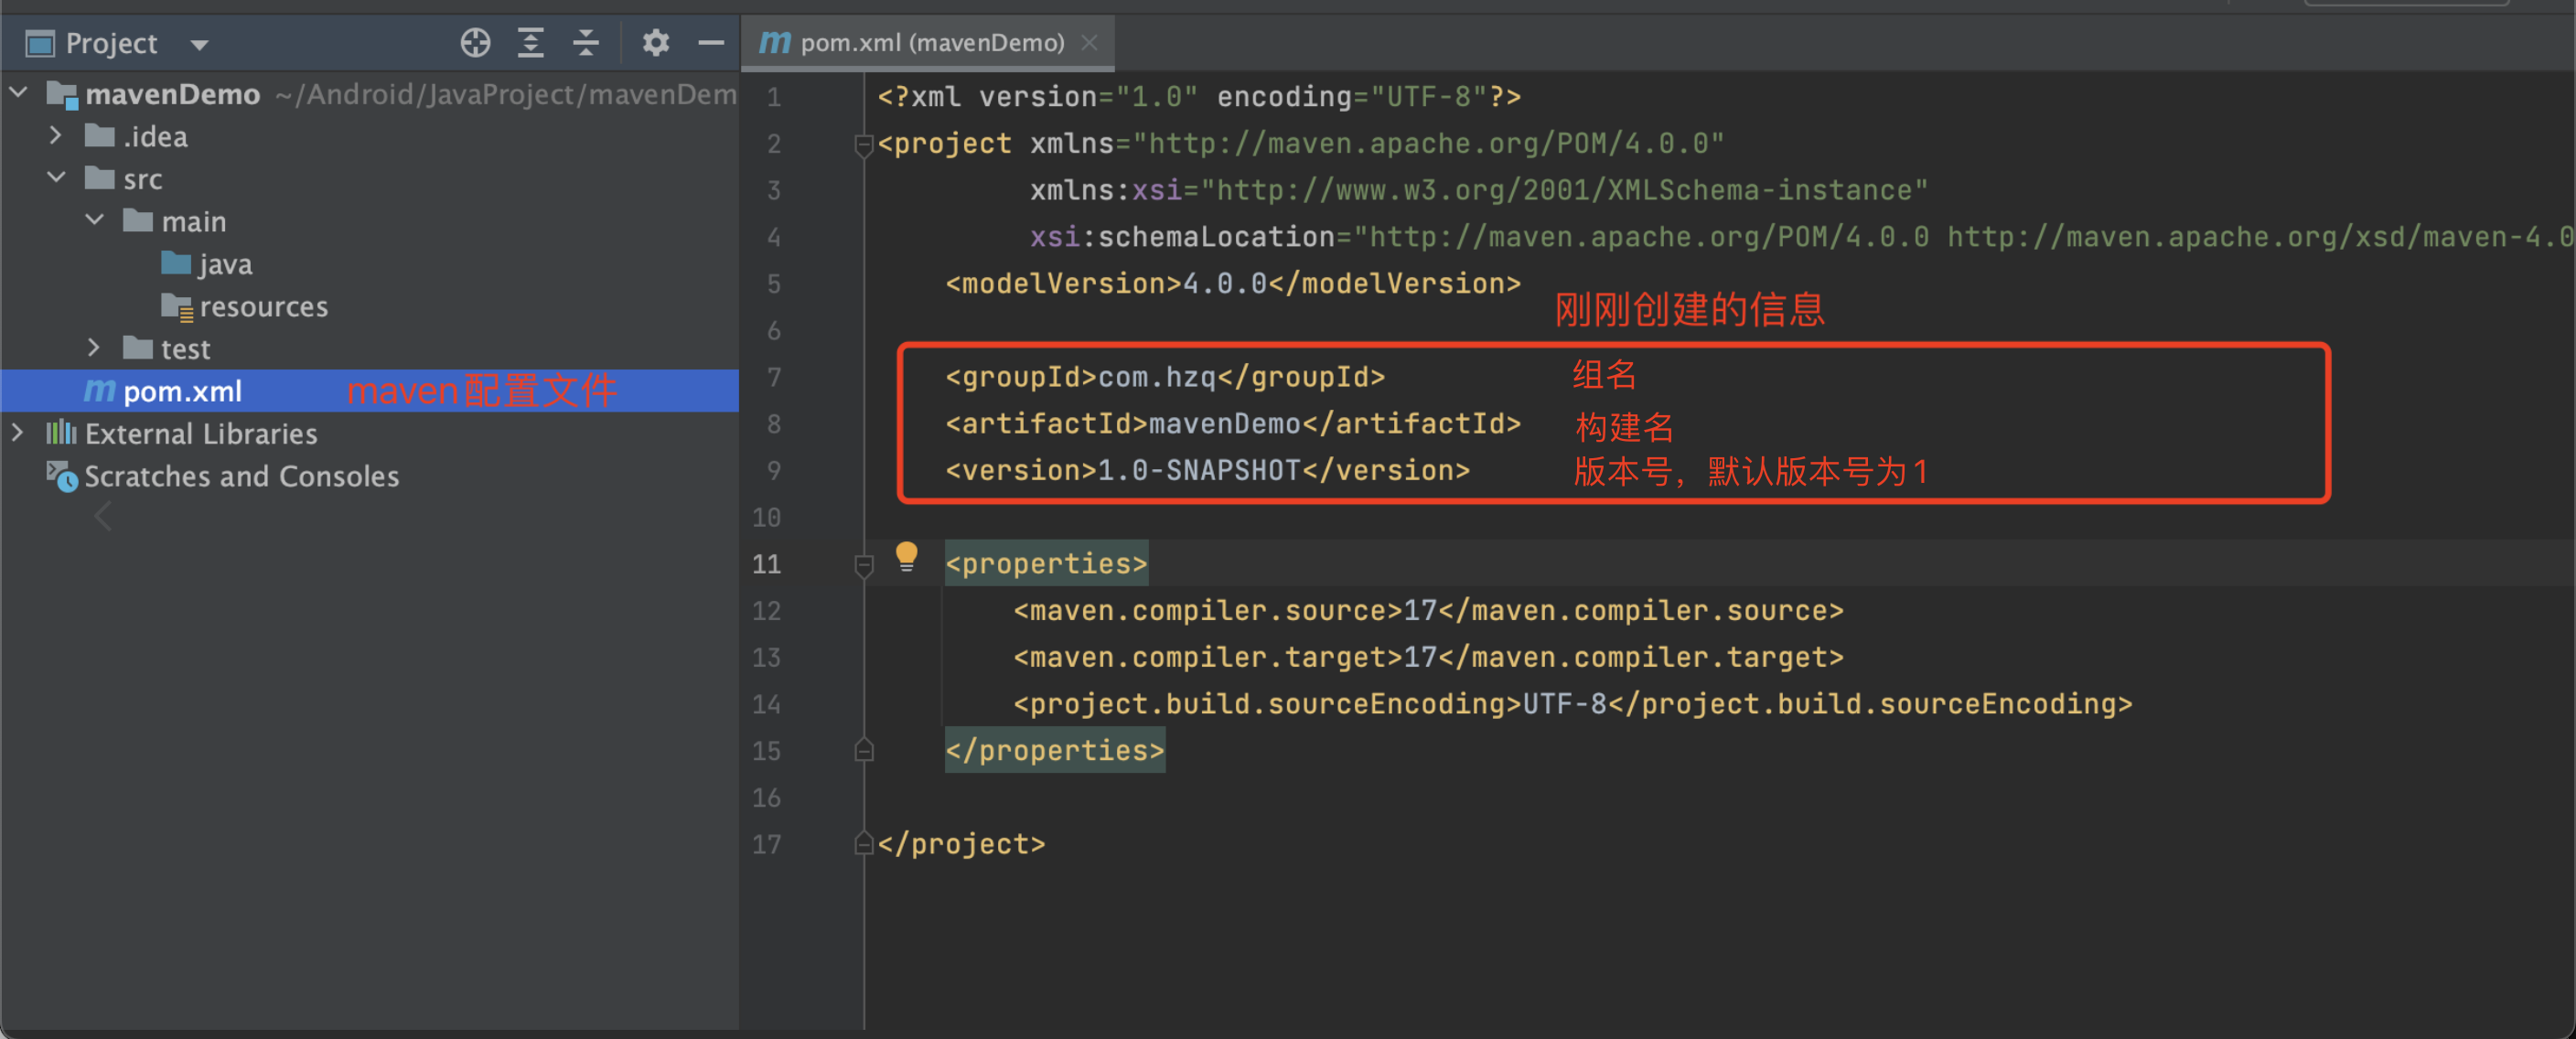This screenshot has width=2576, height=1039.
Task: Click maven.compiler.target line in editor
Action: point(1428,657)
